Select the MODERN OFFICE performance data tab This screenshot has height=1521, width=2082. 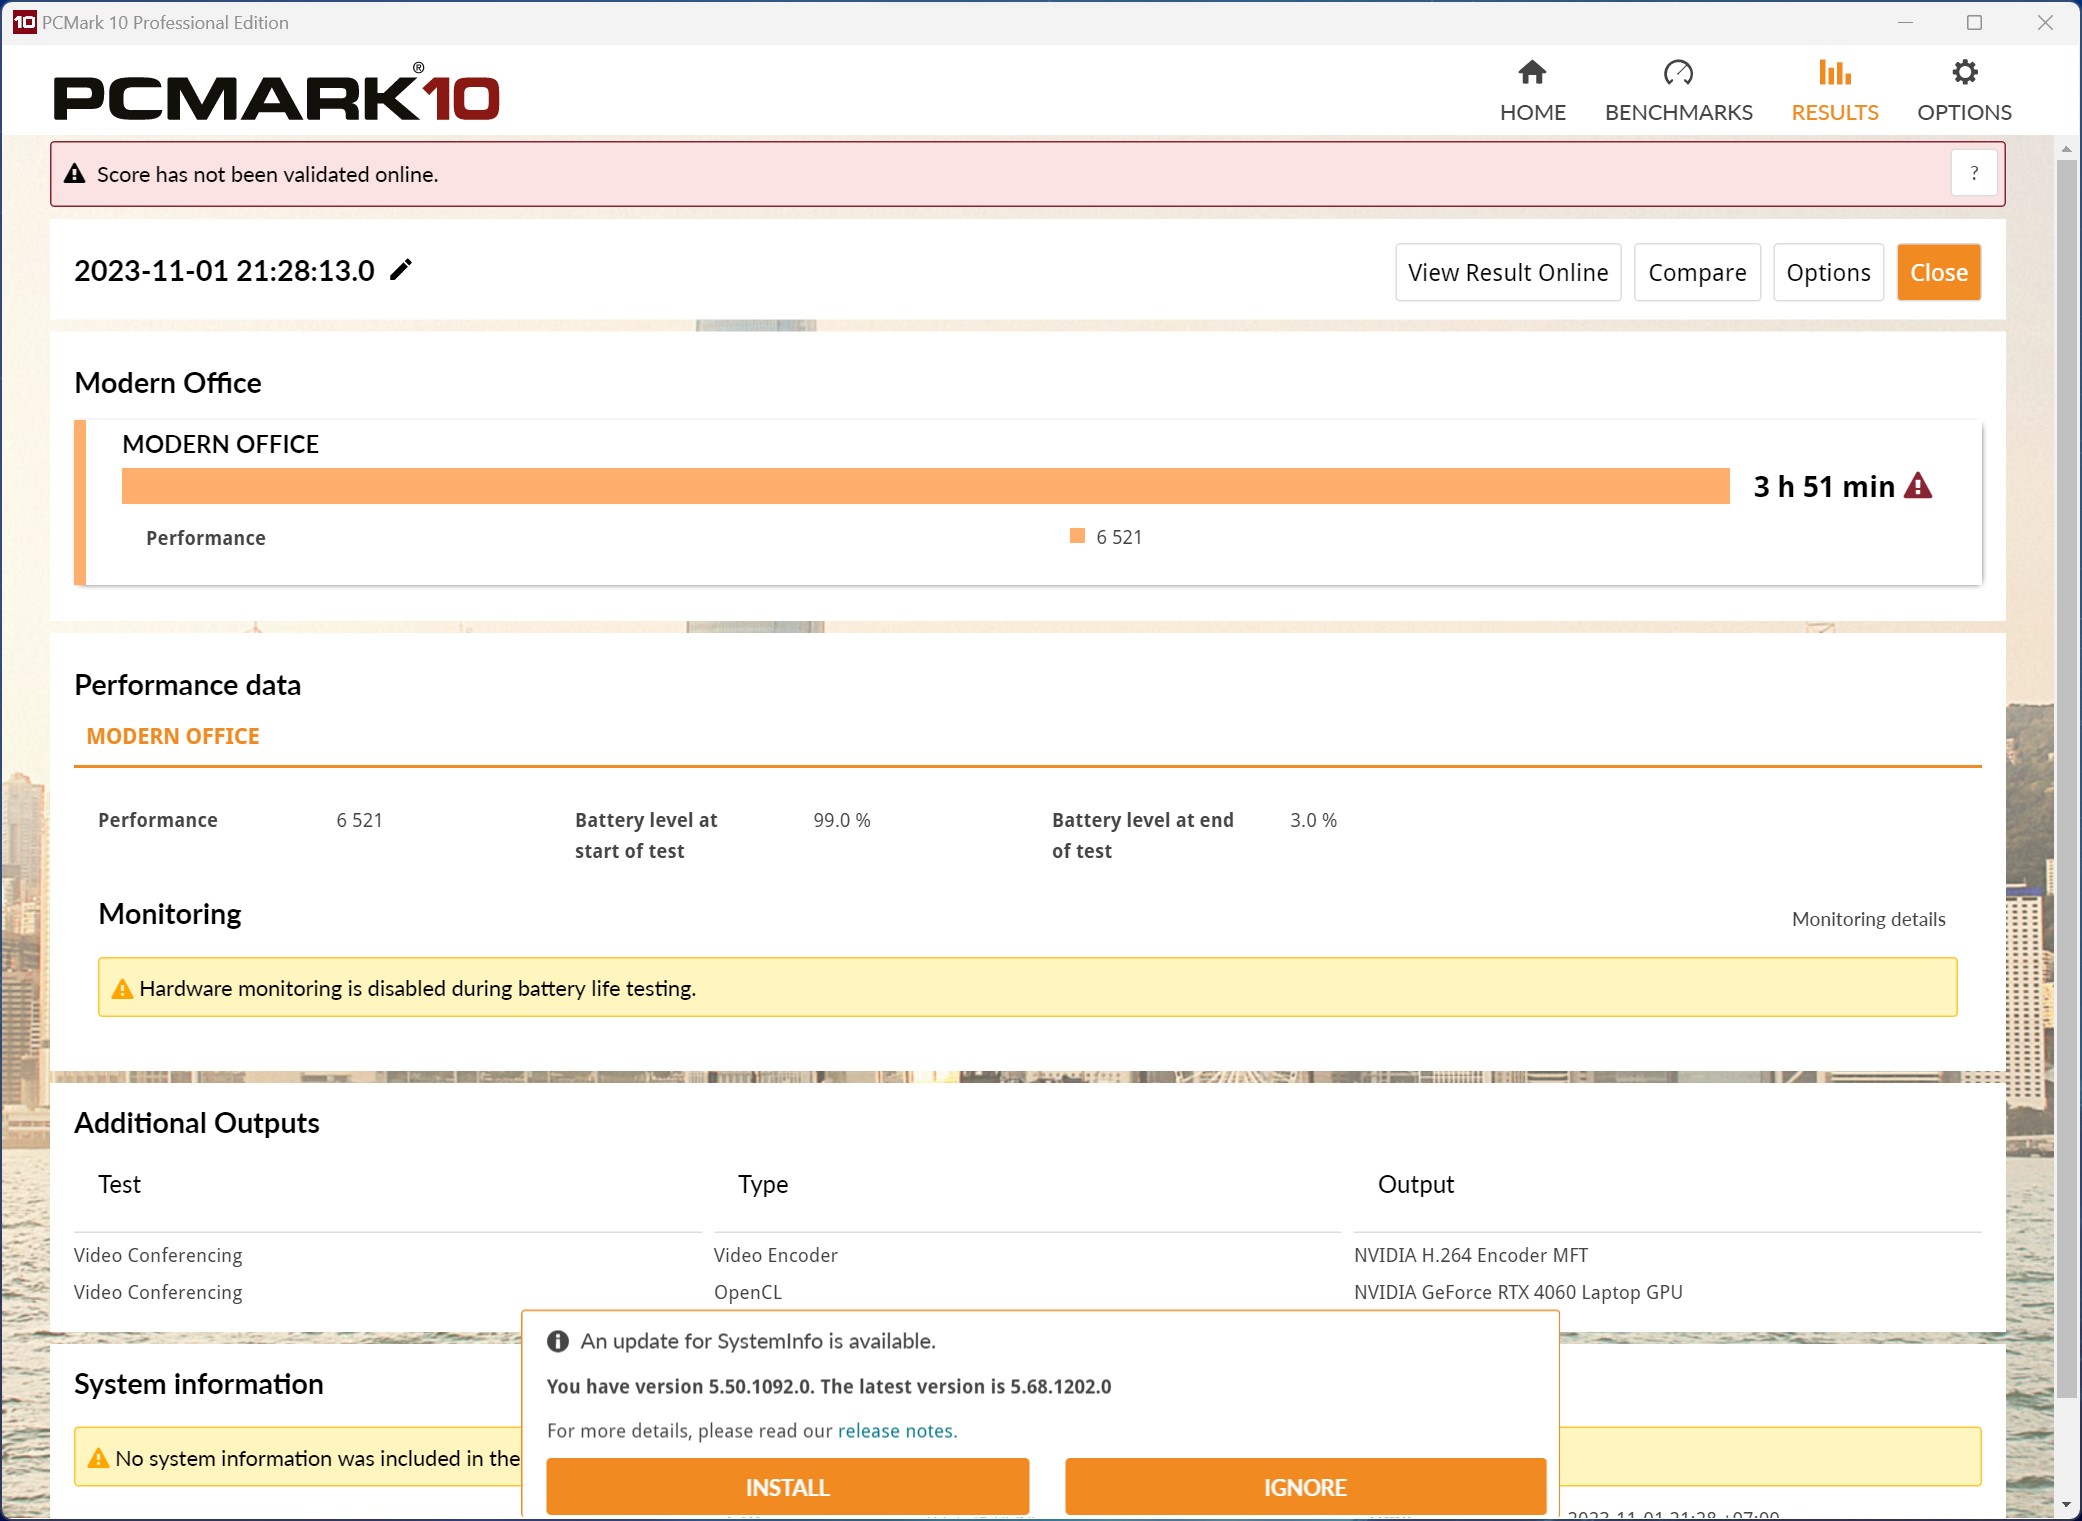pyautogui.click(x=173, y=736)
